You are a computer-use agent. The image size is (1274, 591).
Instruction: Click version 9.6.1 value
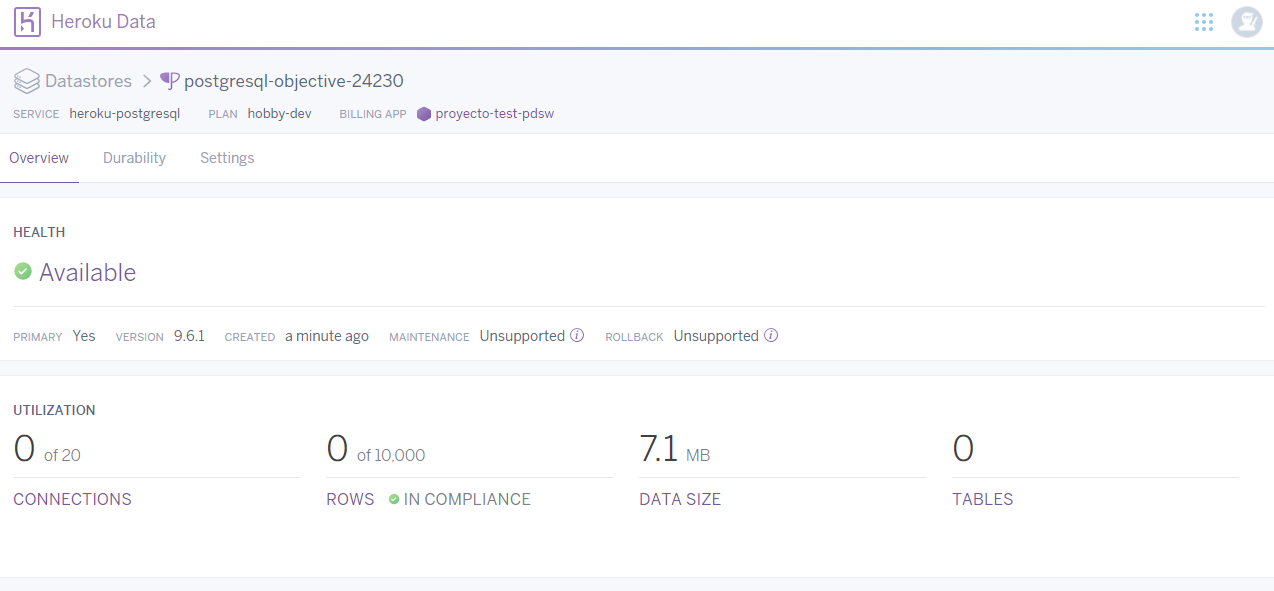pos(189,336)
